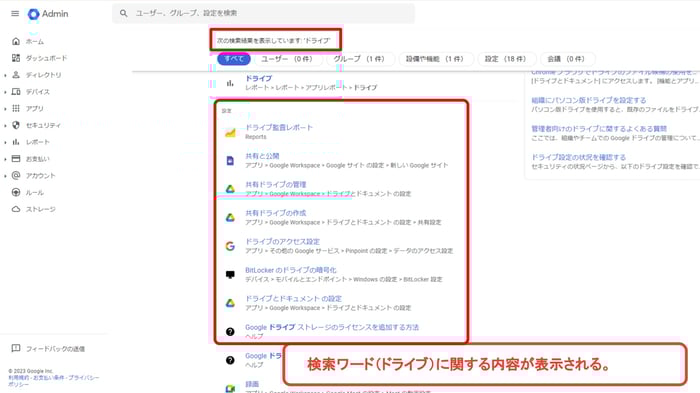Click monitor icon beside BitLocker result
This screenshot has width=700, height=393.
pyautogui.click(x=230, y=275)
